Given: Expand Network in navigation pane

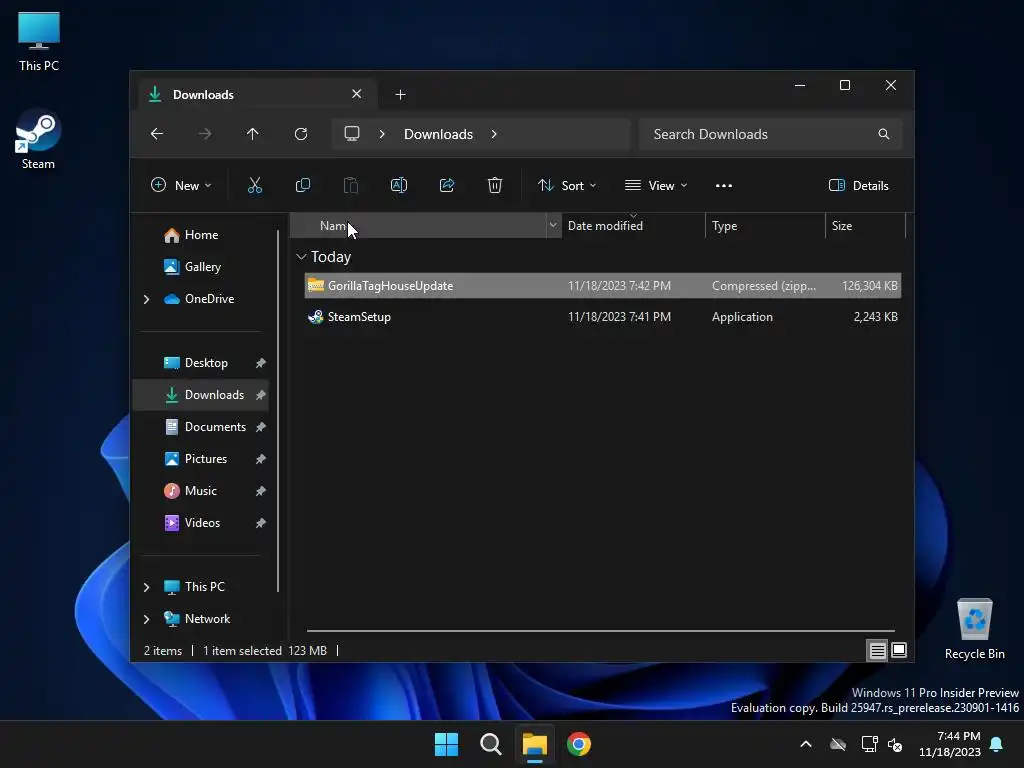Looking at the screenshot, I should point(146,619).
